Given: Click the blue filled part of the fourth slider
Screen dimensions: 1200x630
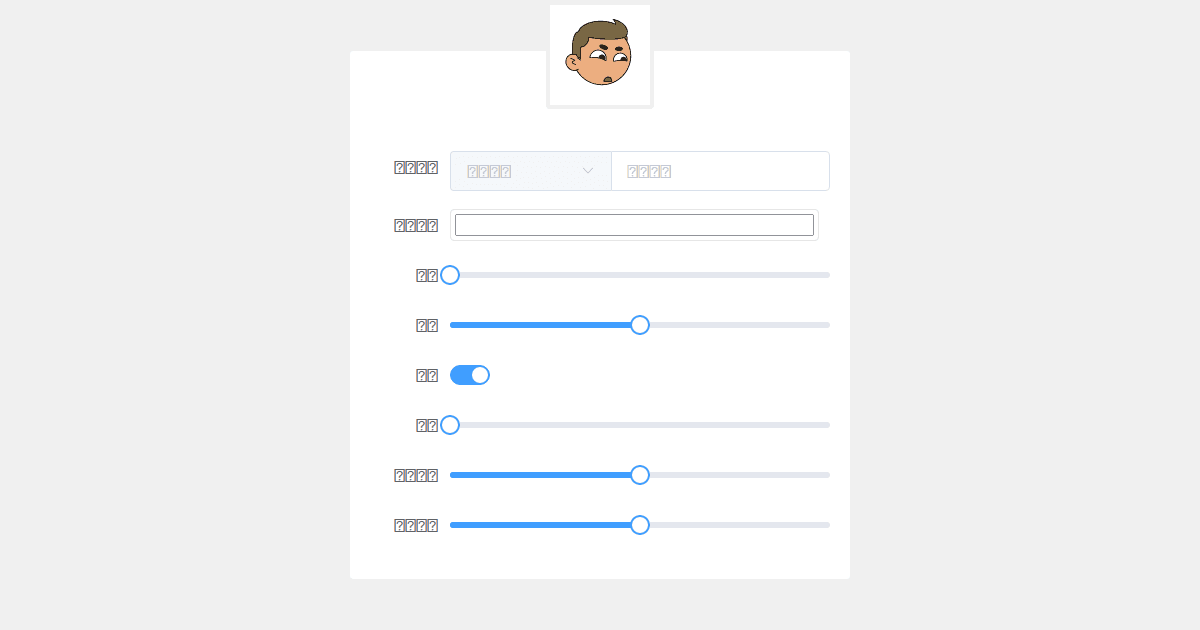Looking at the screenshot, I should pos(545,475).
